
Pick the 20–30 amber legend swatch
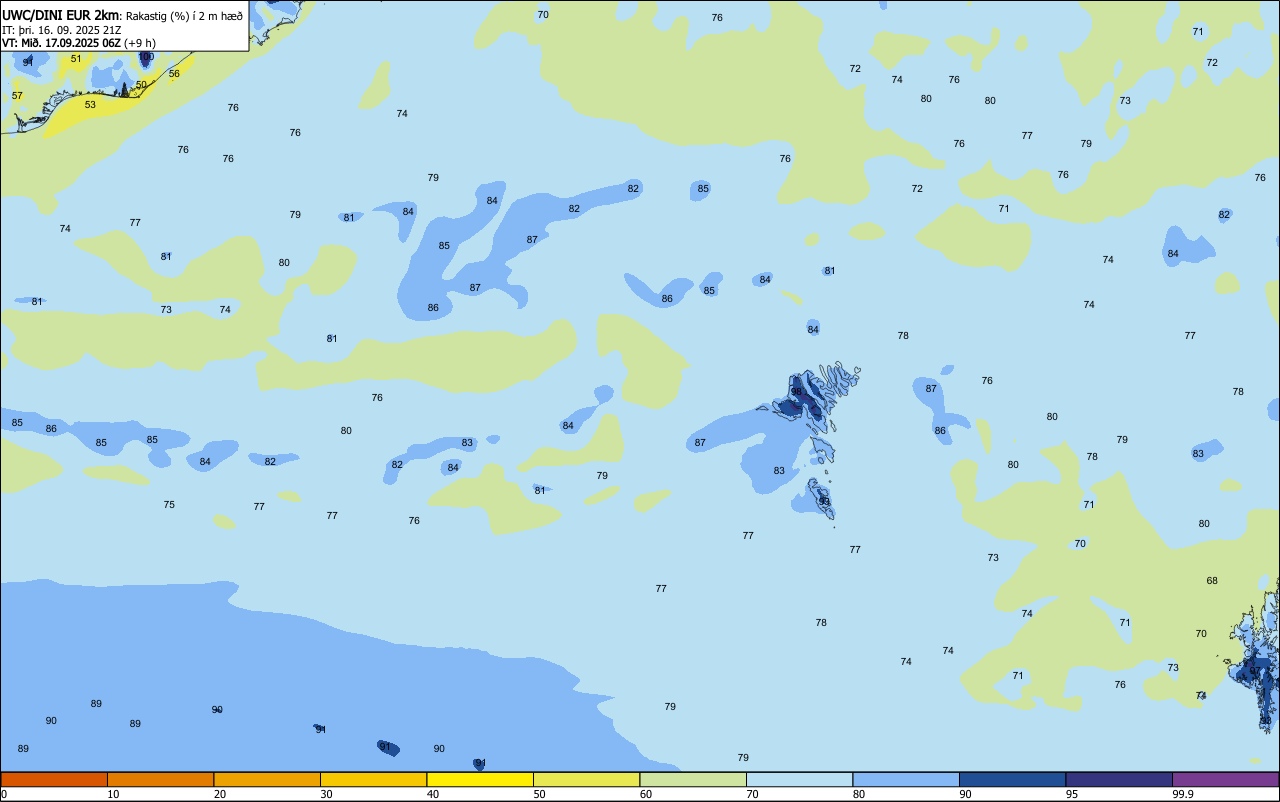(267, 779)
